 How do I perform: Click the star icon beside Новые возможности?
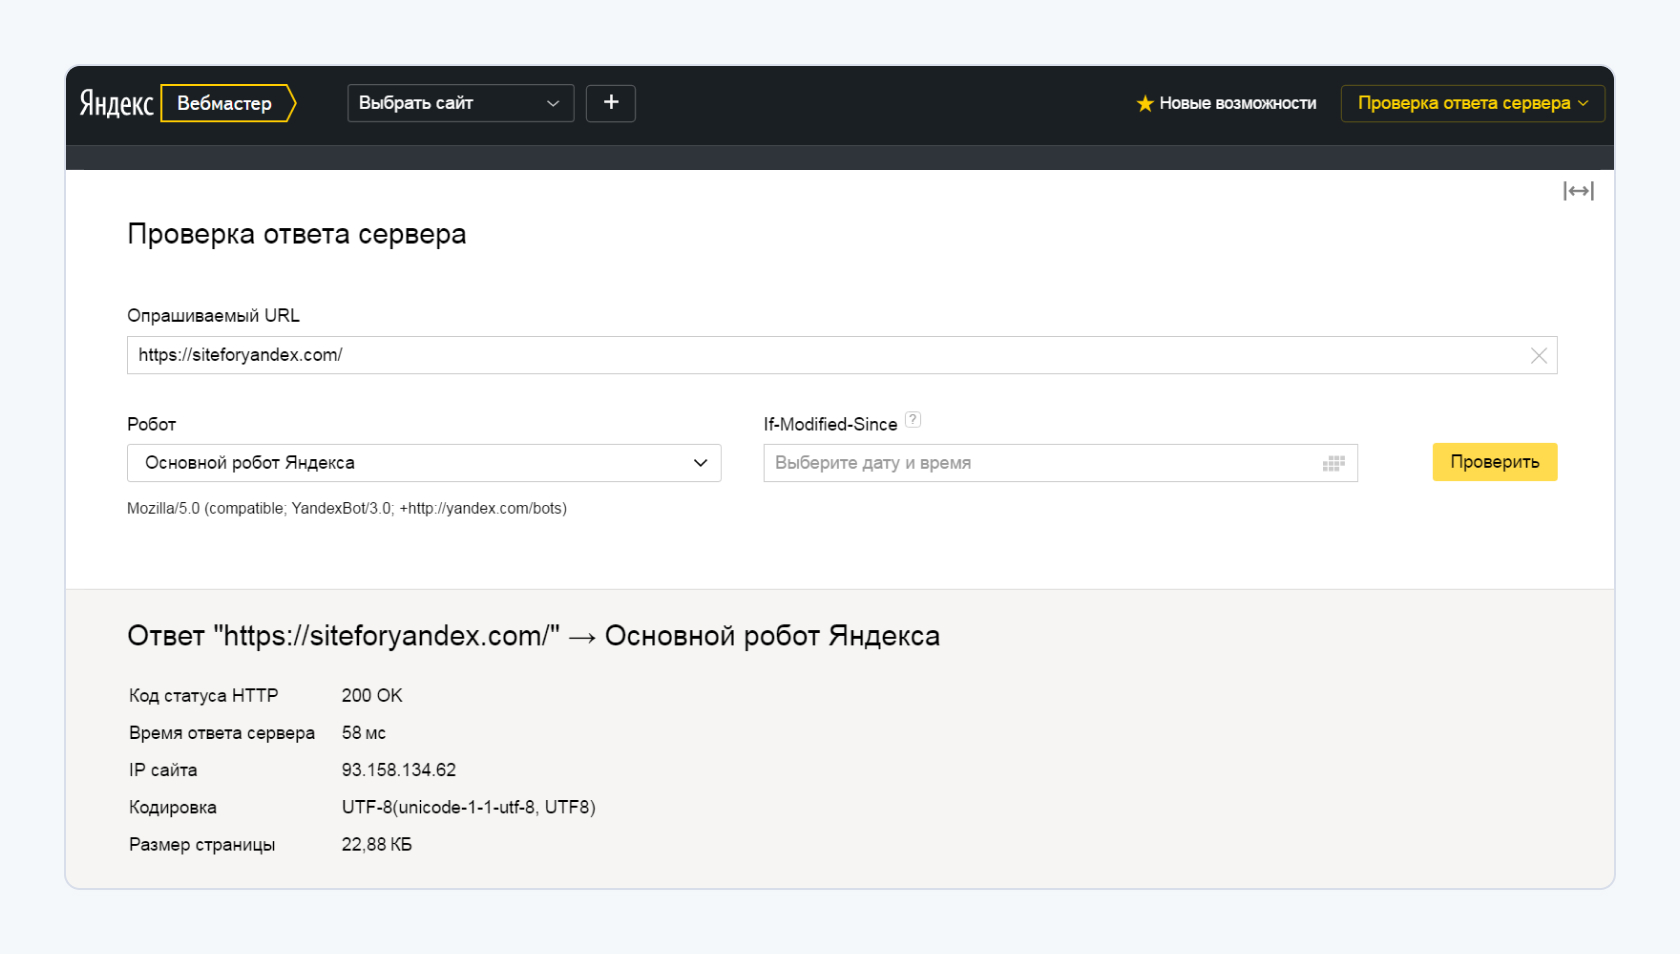1145,103
